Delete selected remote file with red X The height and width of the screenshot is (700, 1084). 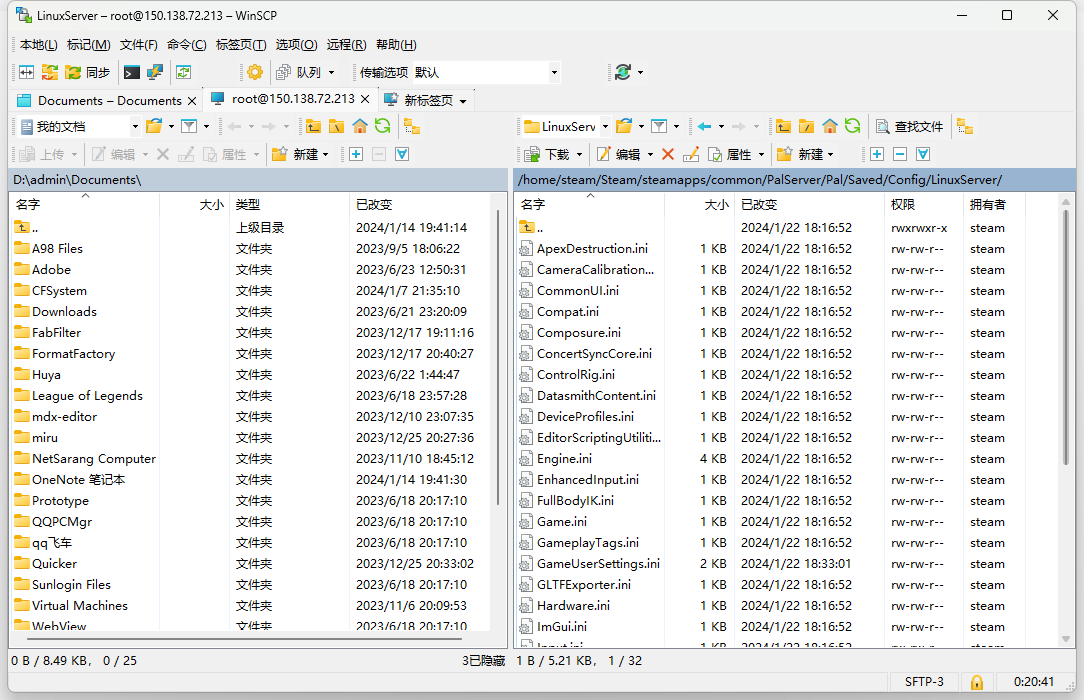(x=668, y=155)
